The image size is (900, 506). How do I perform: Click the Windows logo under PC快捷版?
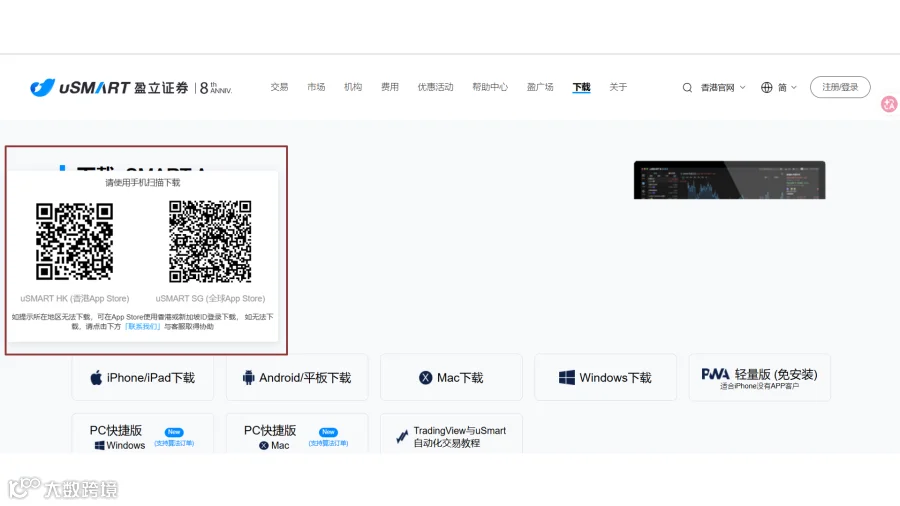(x=99, y=446)
